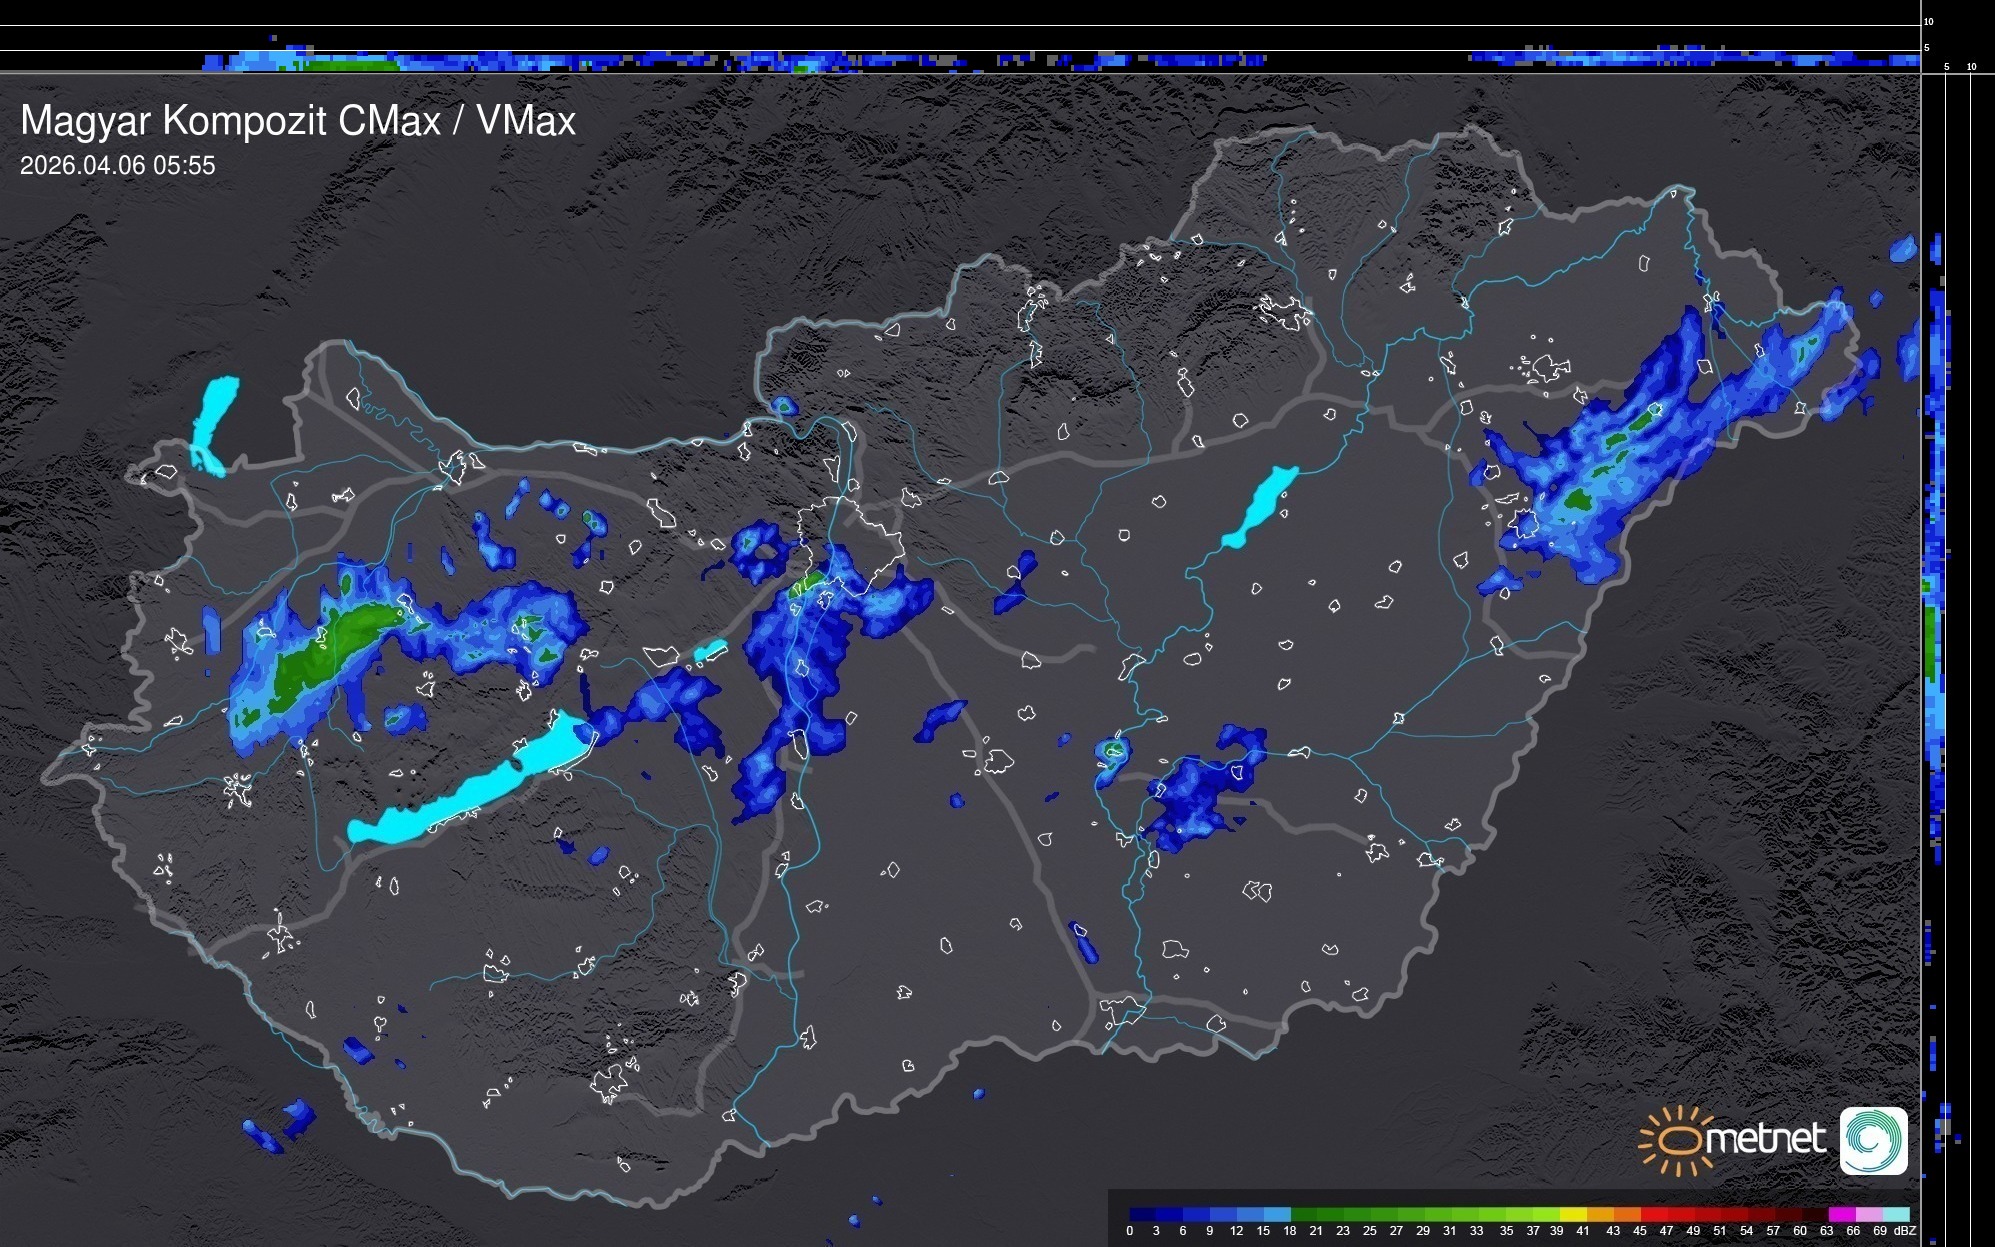The width and height of the screenshot is (1995, 1247).
Task: Click the metnet wordmark text
Action: [1765, 1139]
